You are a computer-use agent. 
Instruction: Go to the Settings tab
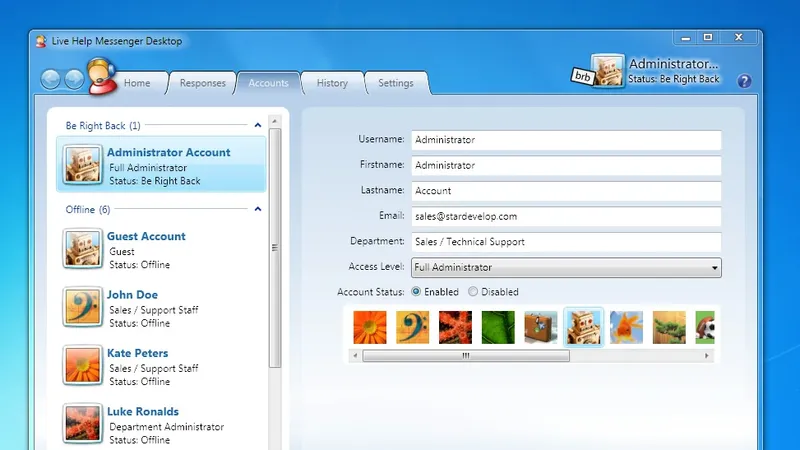point(396,83)
